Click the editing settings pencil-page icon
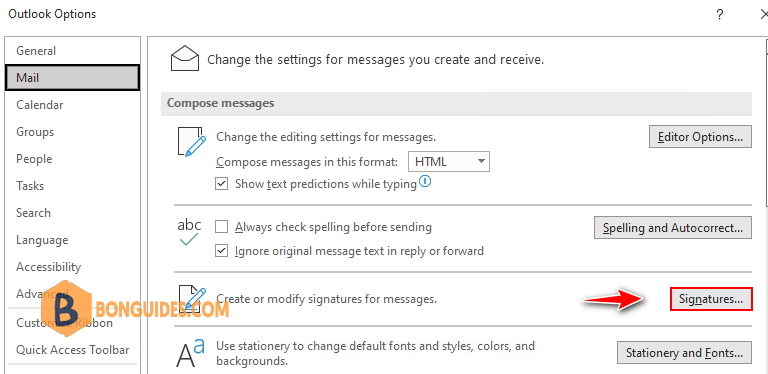Viewport: 768px width, 374px height. pyautogui.click(x=191, y=141)
